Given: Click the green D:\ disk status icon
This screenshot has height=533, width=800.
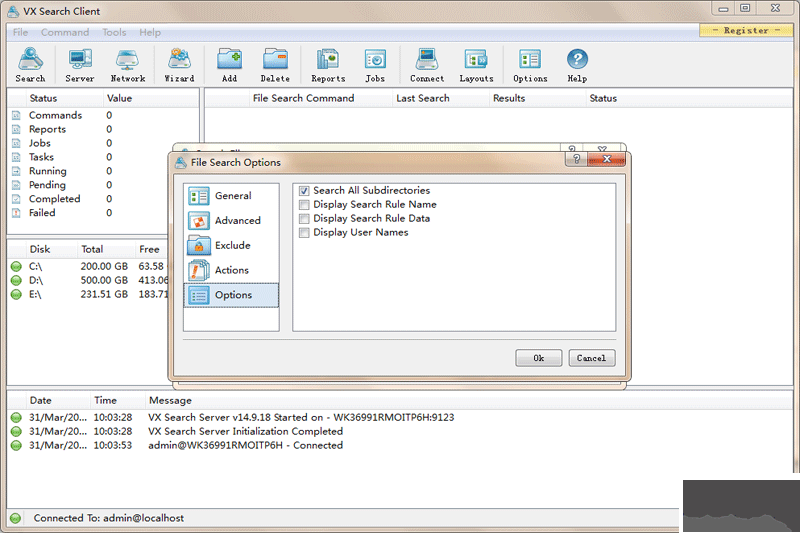Looking at the screenshot, I should coord(16,280).
